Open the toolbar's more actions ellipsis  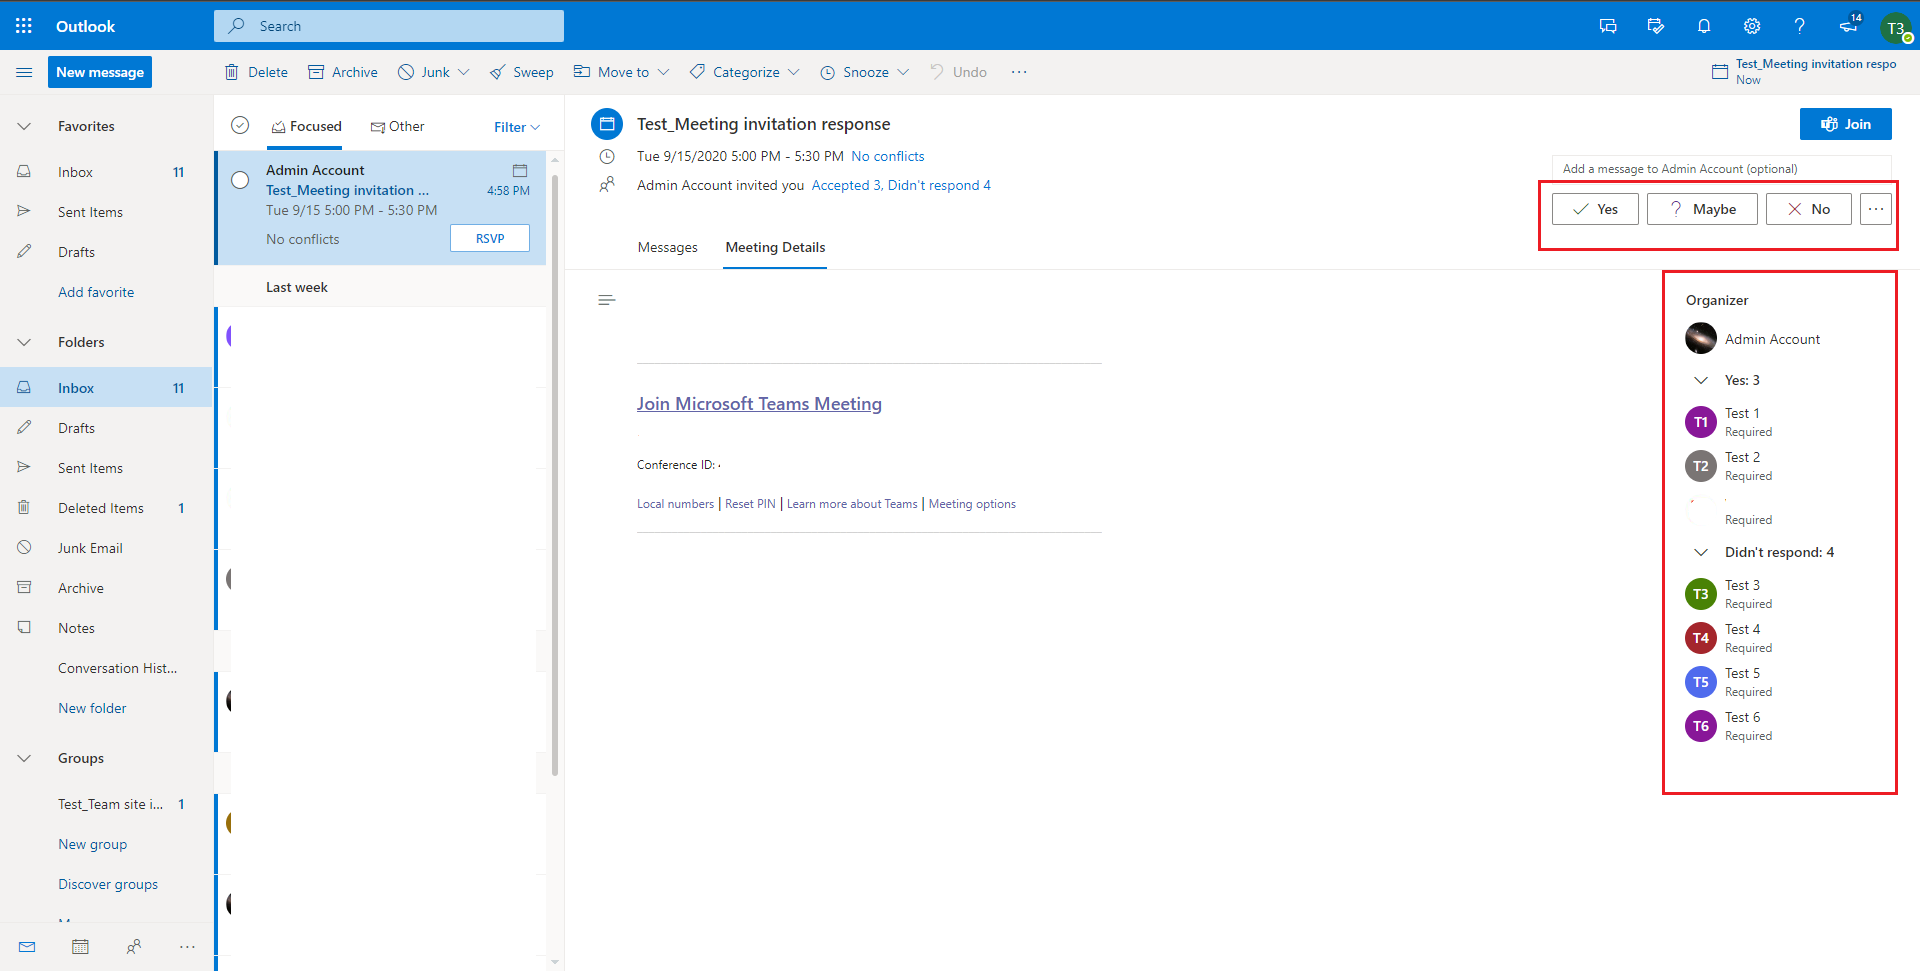tap(1019, 72)
